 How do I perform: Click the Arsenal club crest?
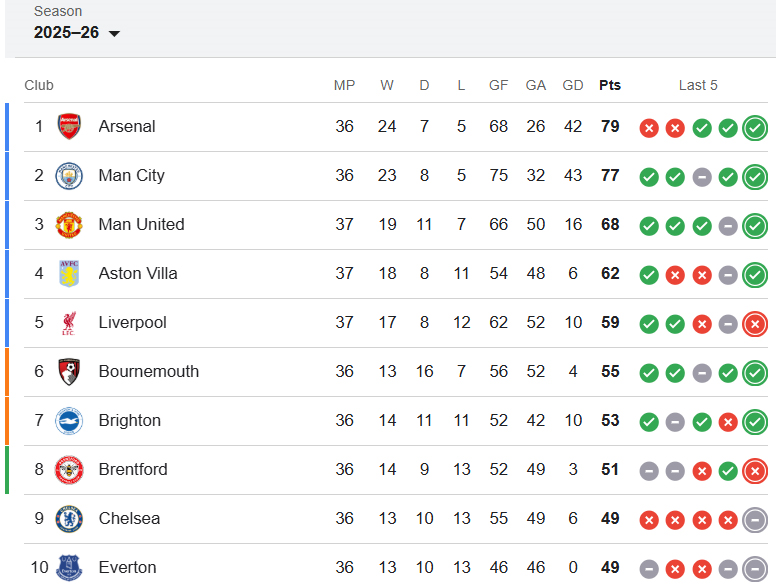69,127
